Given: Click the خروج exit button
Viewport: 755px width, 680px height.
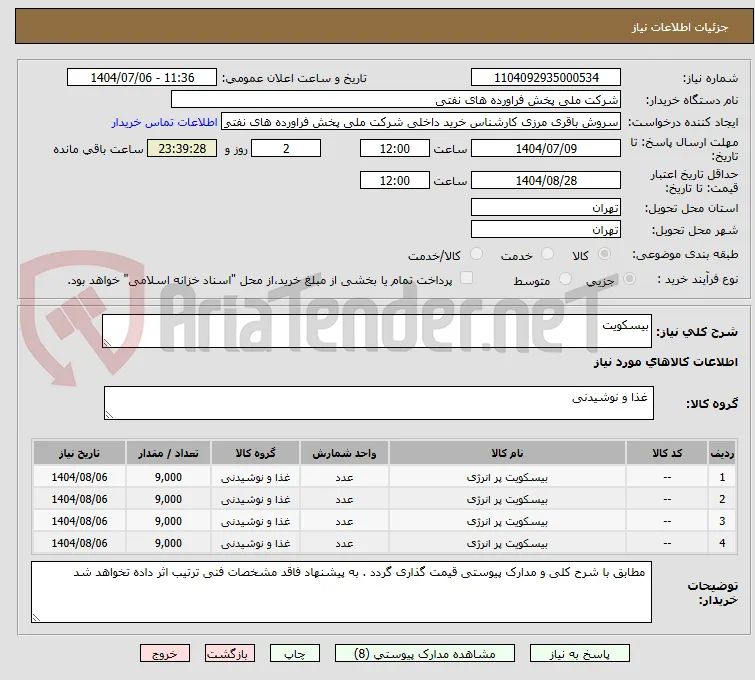Looking at the screenshot, I should pyautogui.click(x=165, y=654).
